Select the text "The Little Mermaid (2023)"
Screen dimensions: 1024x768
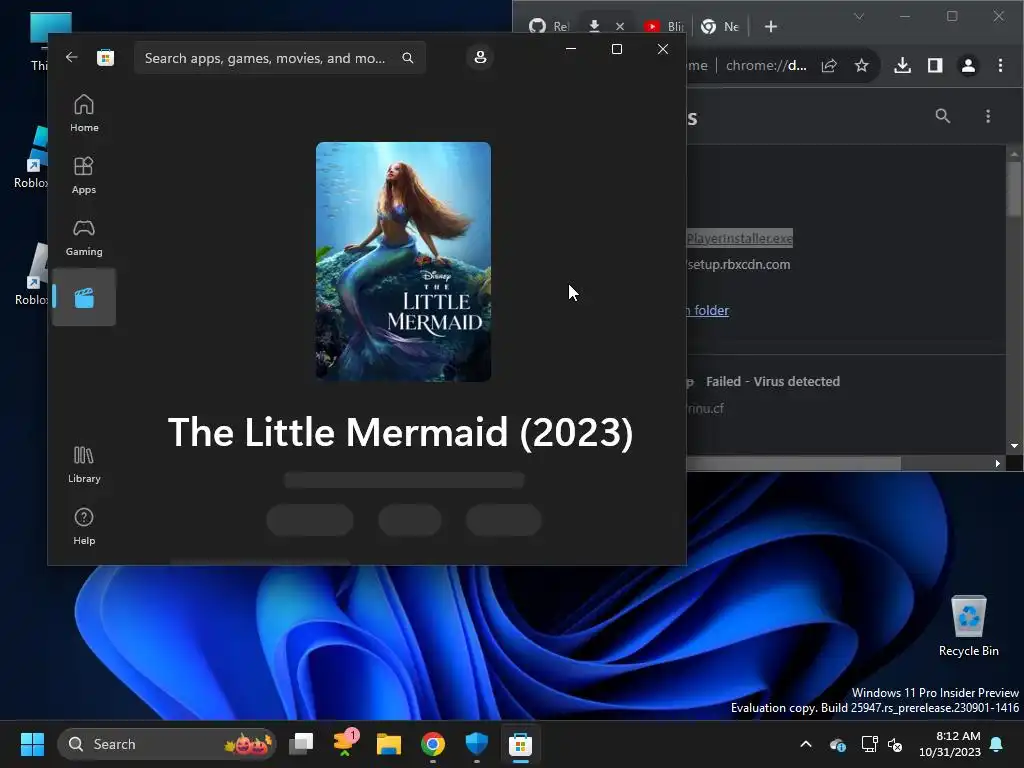pyautogui.click(x=400, y=432)
